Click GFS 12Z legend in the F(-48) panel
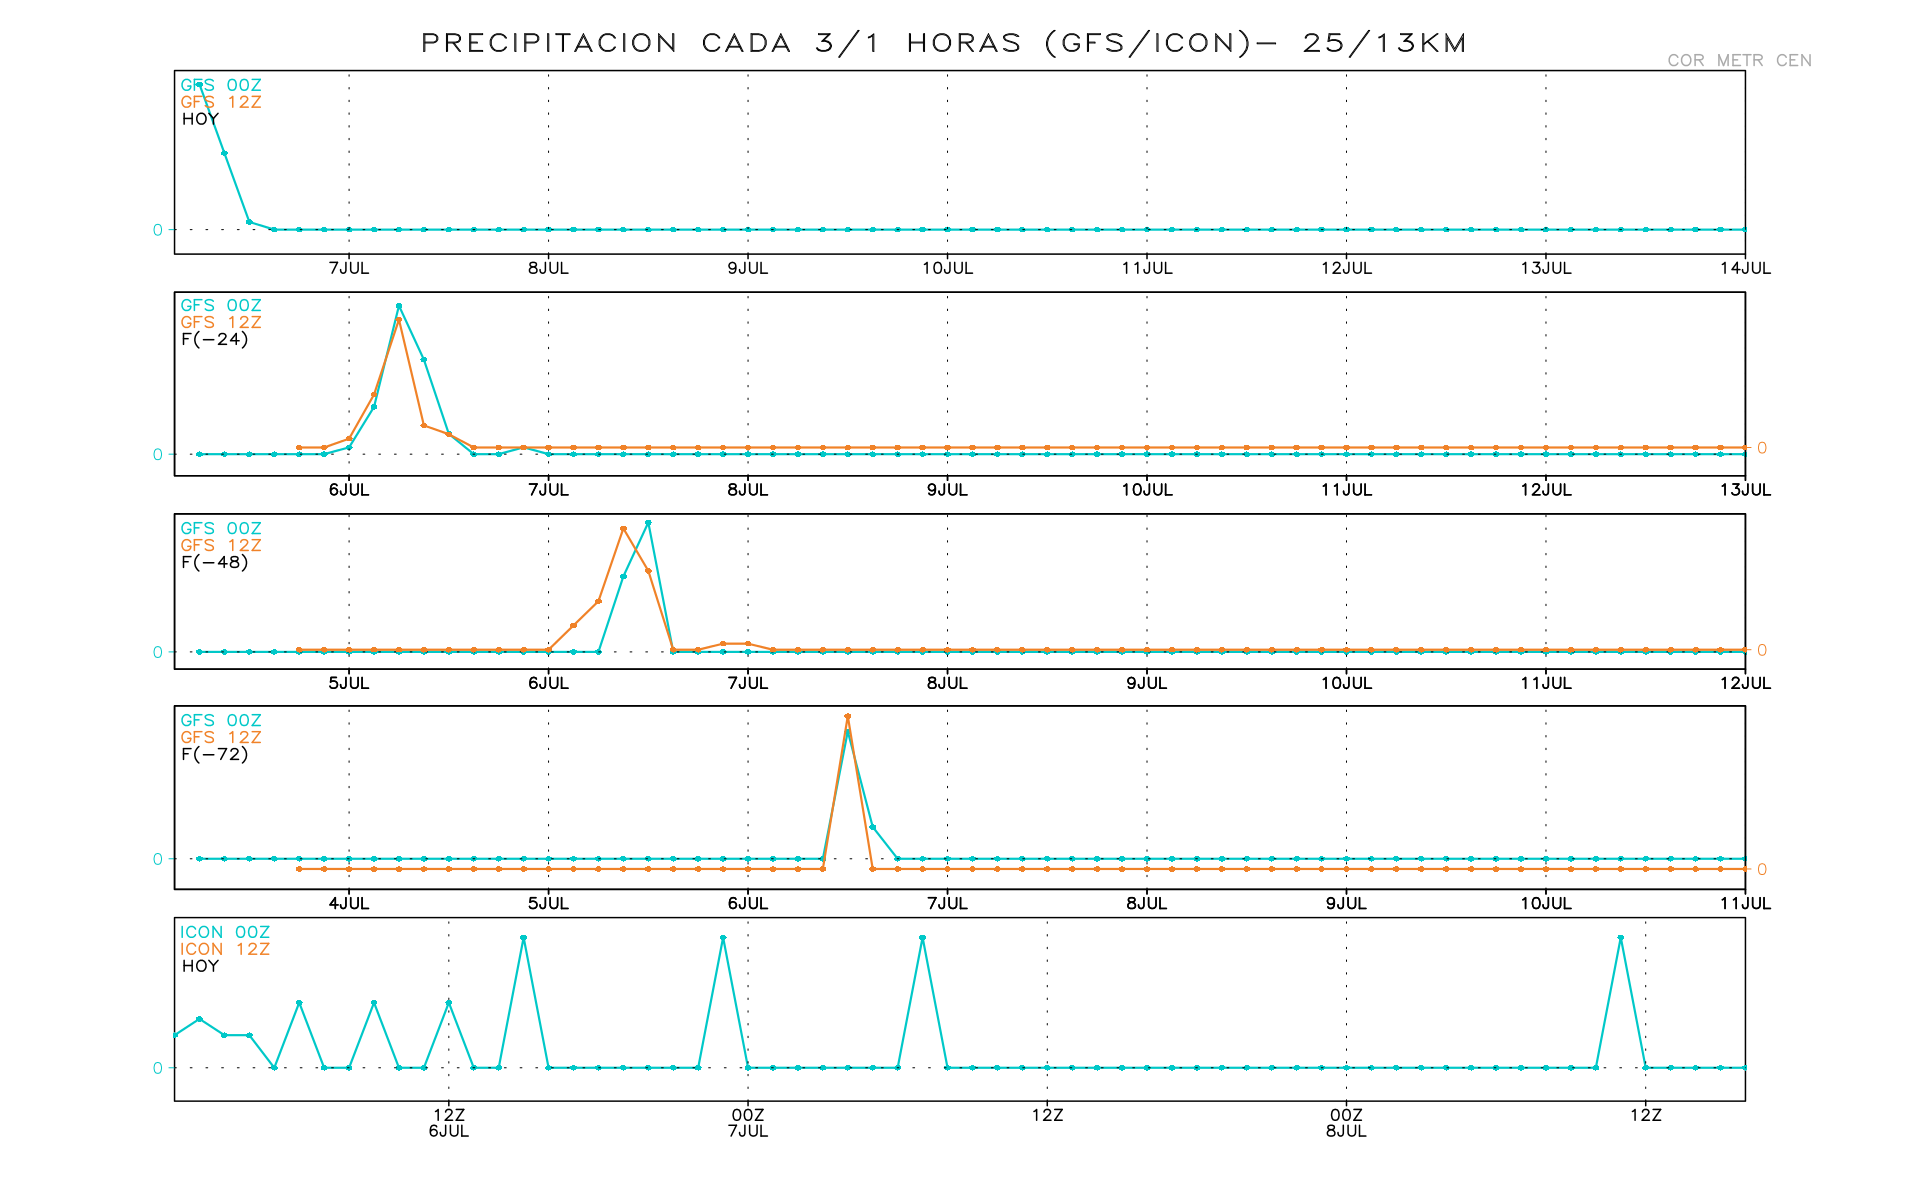 click(x=221, y=545)
